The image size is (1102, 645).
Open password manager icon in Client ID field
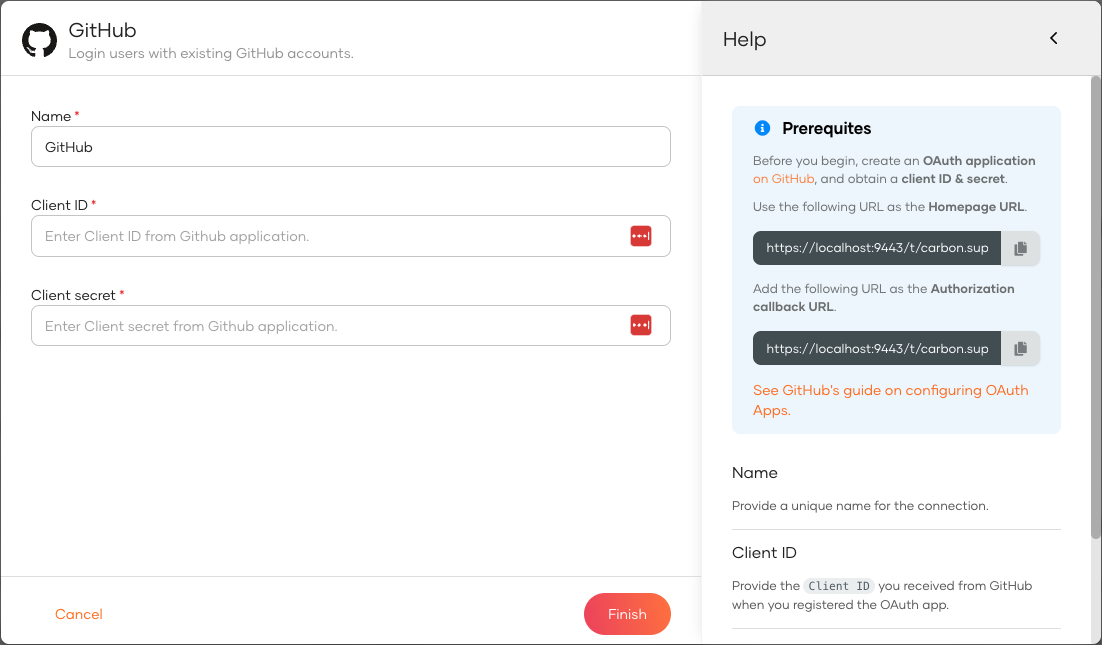coord(641,236)
